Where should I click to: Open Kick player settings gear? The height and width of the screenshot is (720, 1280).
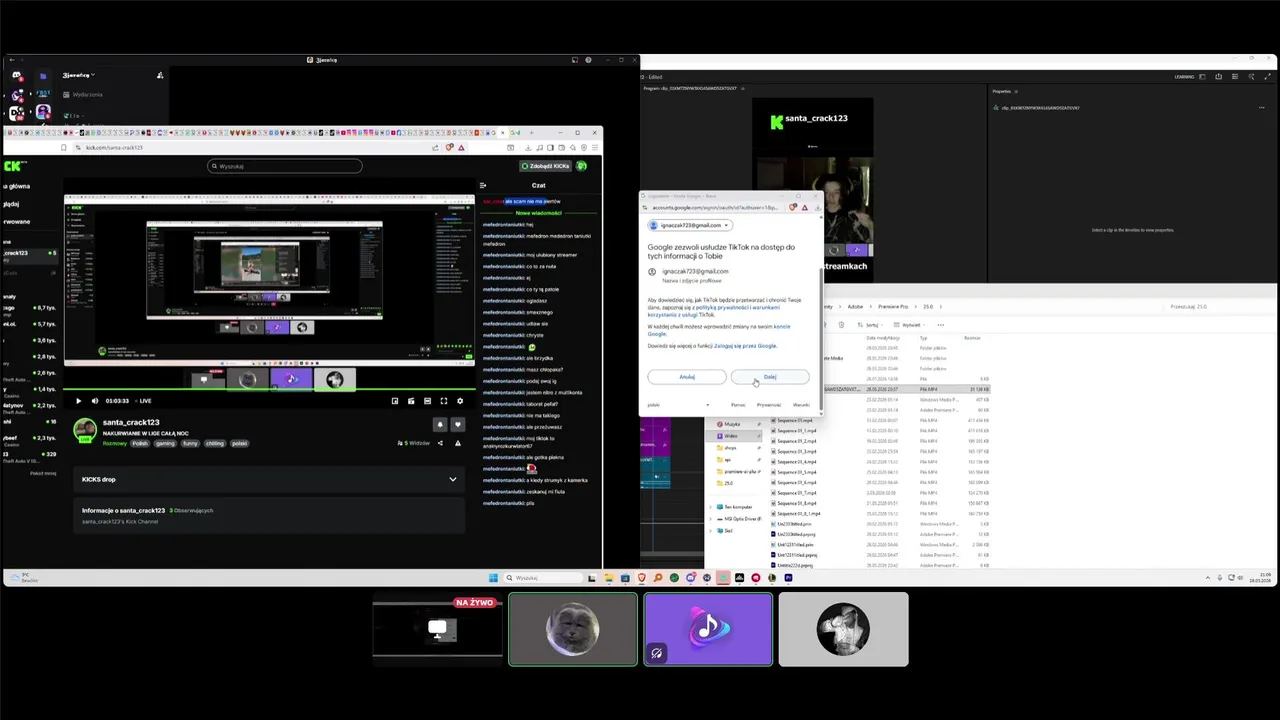460,401
